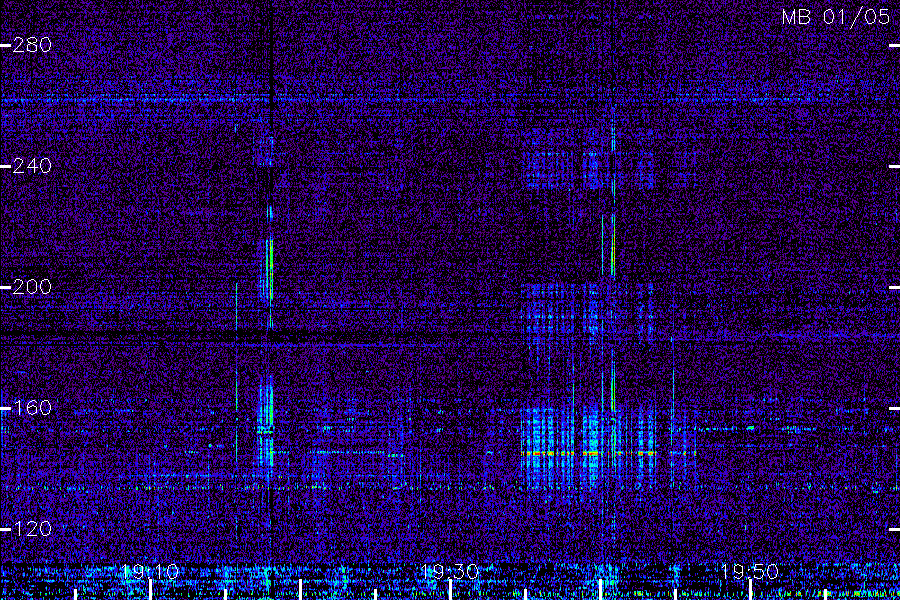900x600 pixels.
Task: Click the 200 frequency axis label
Action: click(32, 287)
